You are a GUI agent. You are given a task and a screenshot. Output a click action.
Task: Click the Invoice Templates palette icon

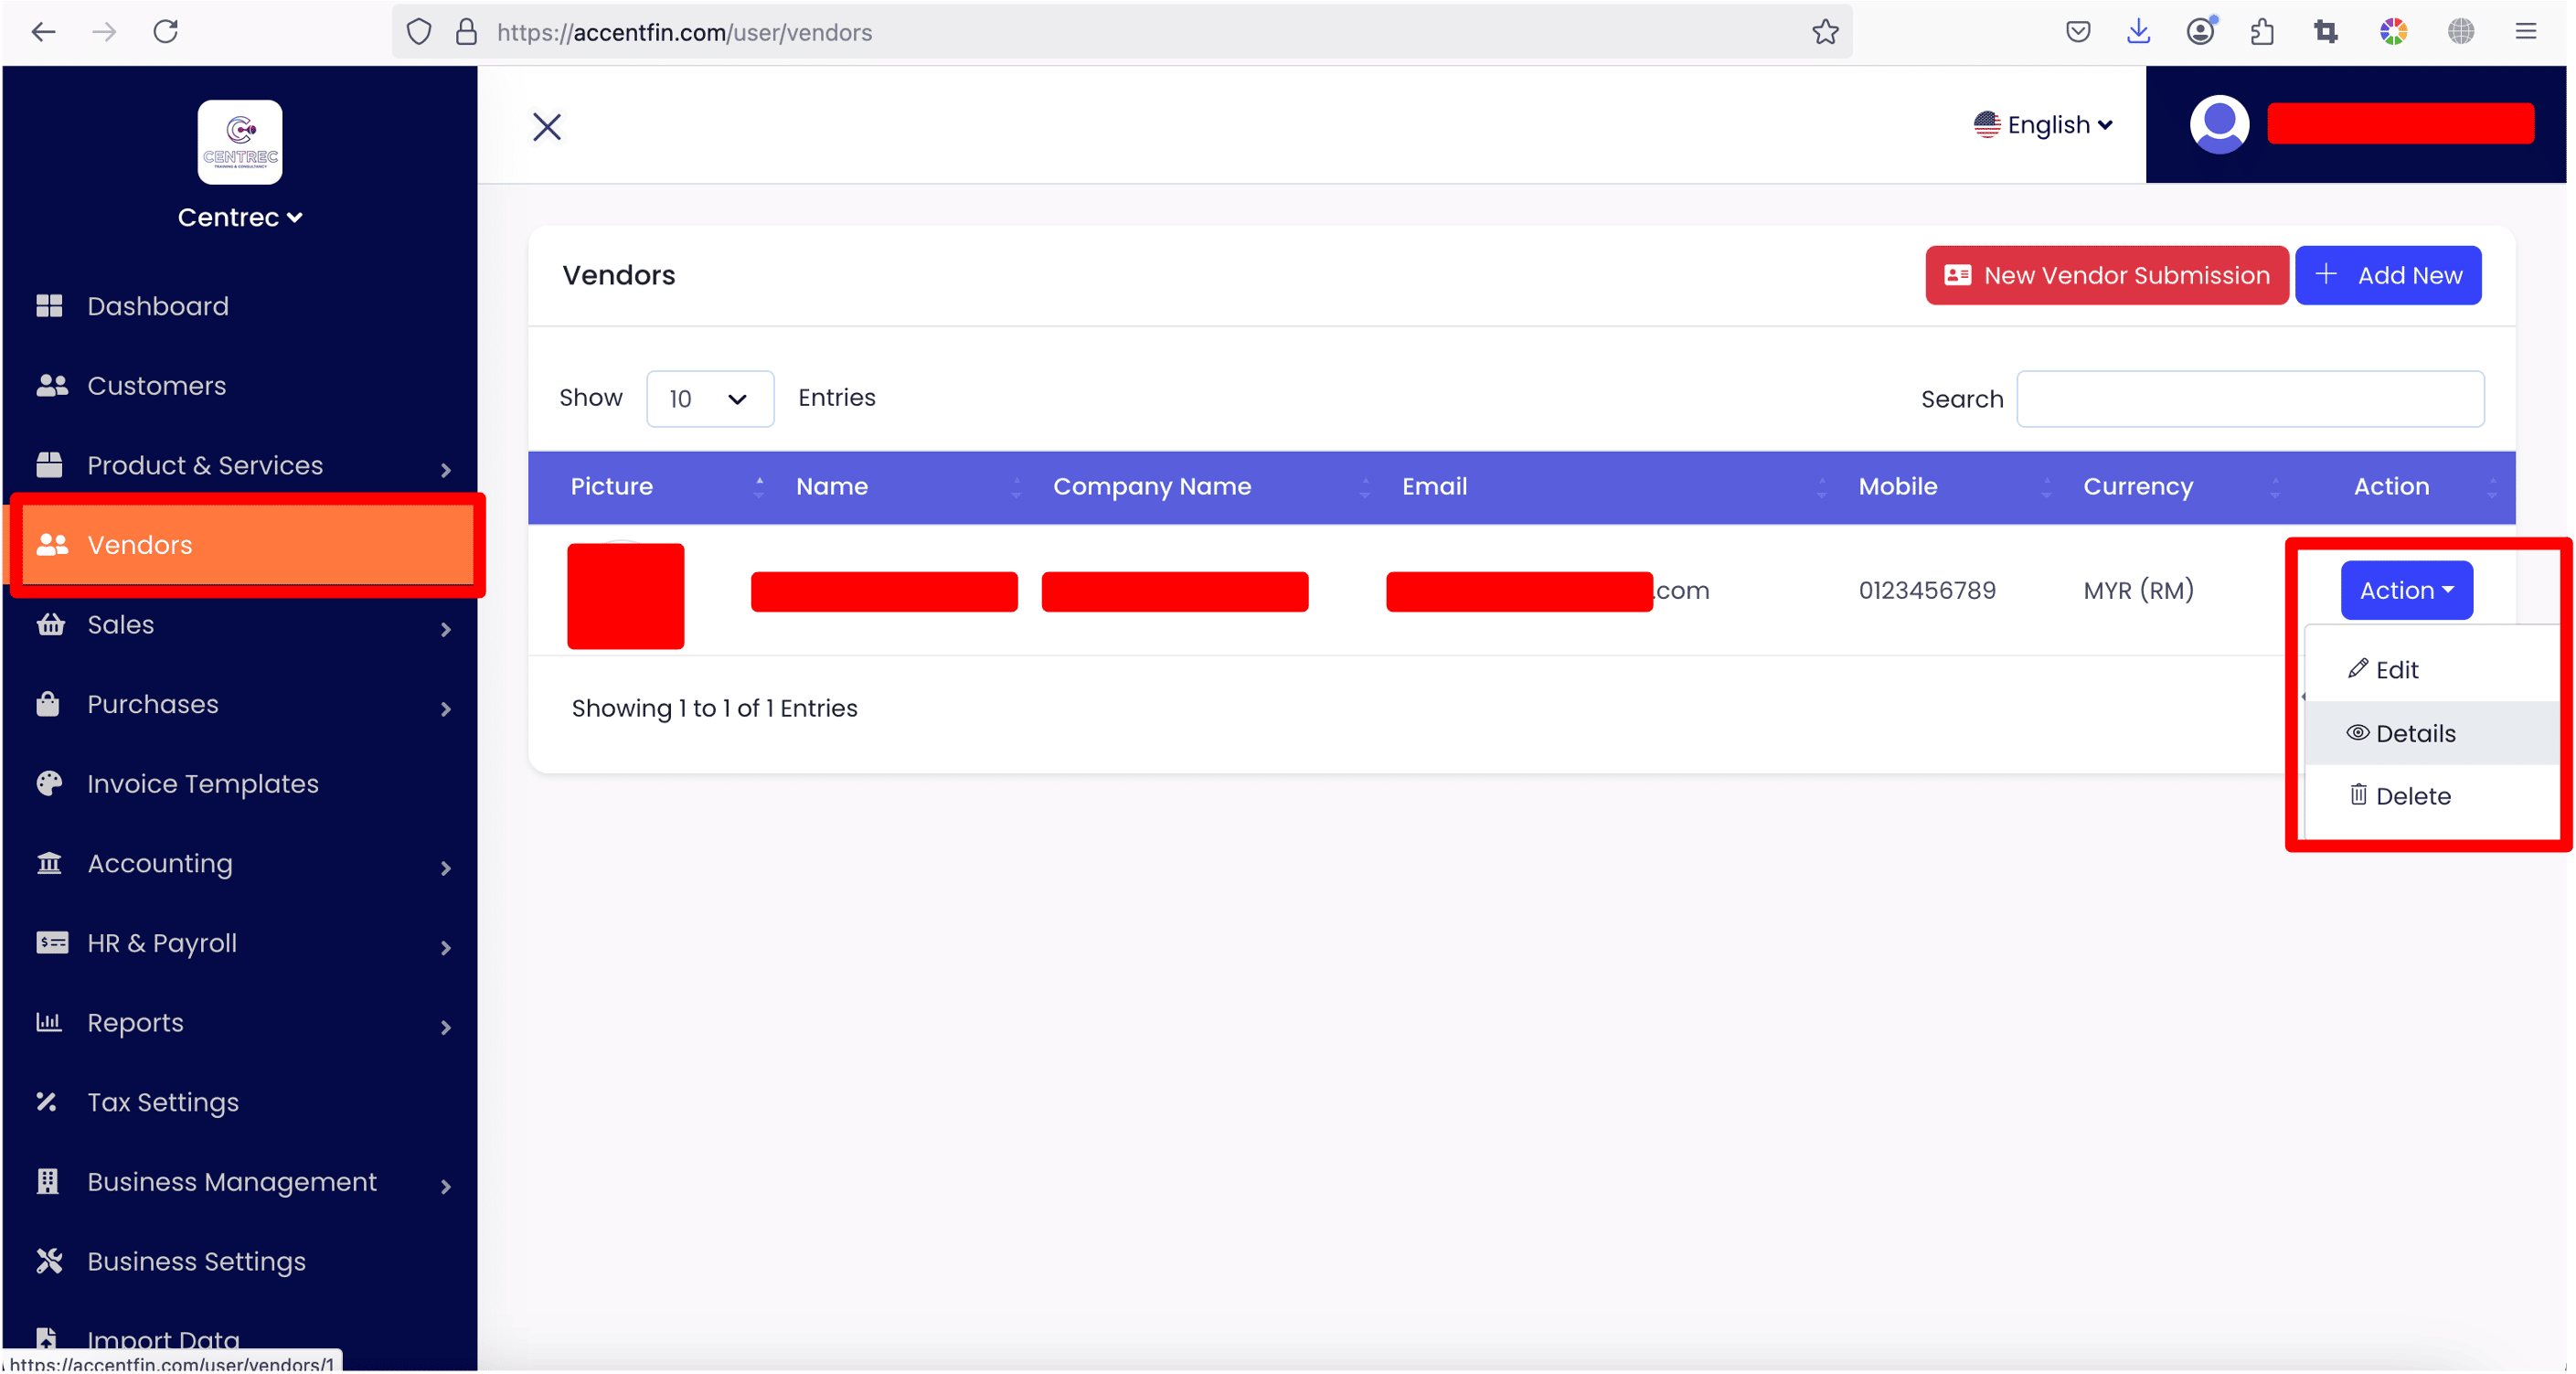(x=49, y=783)
